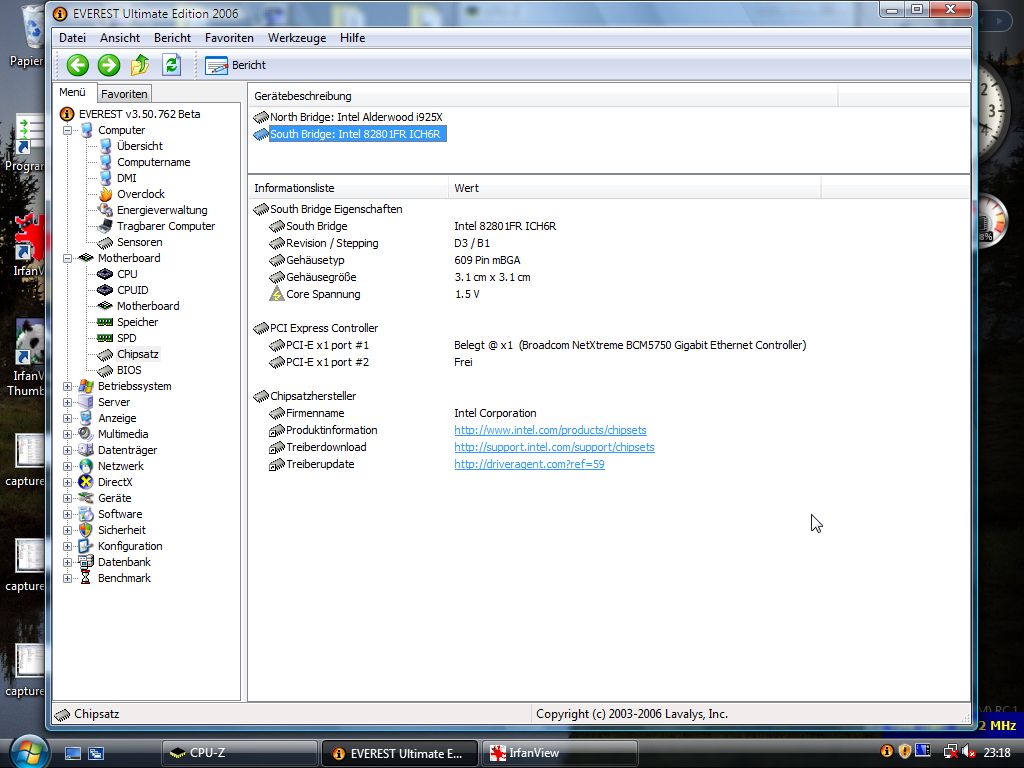Expand the Anzeige node
1024x768 pixels.
[67, 418]
